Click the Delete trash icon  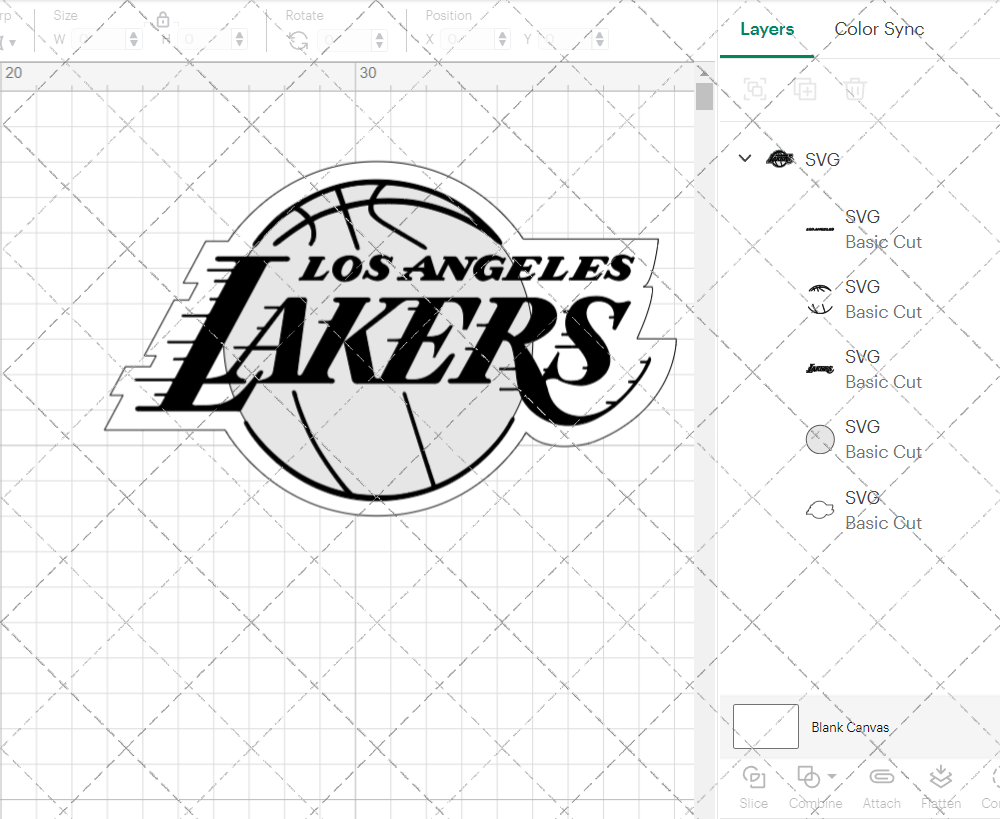[x=855, y=89]
